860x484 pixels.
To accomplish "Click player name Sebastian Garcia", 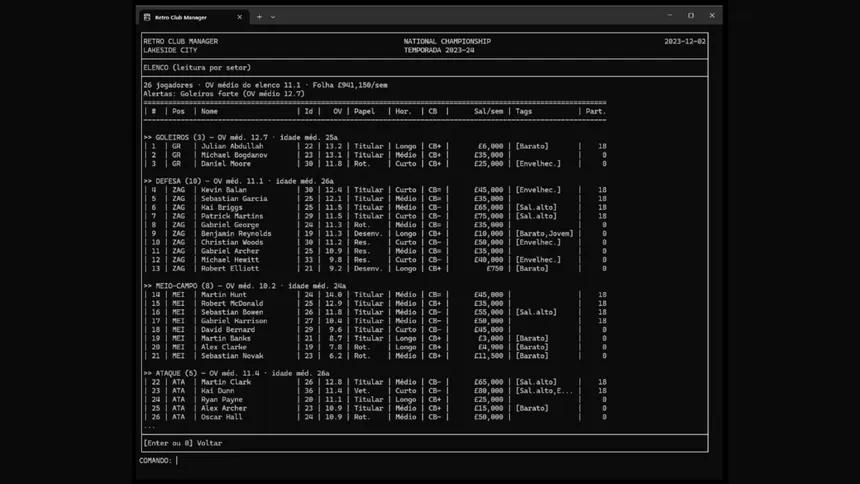I will point(234,199).
